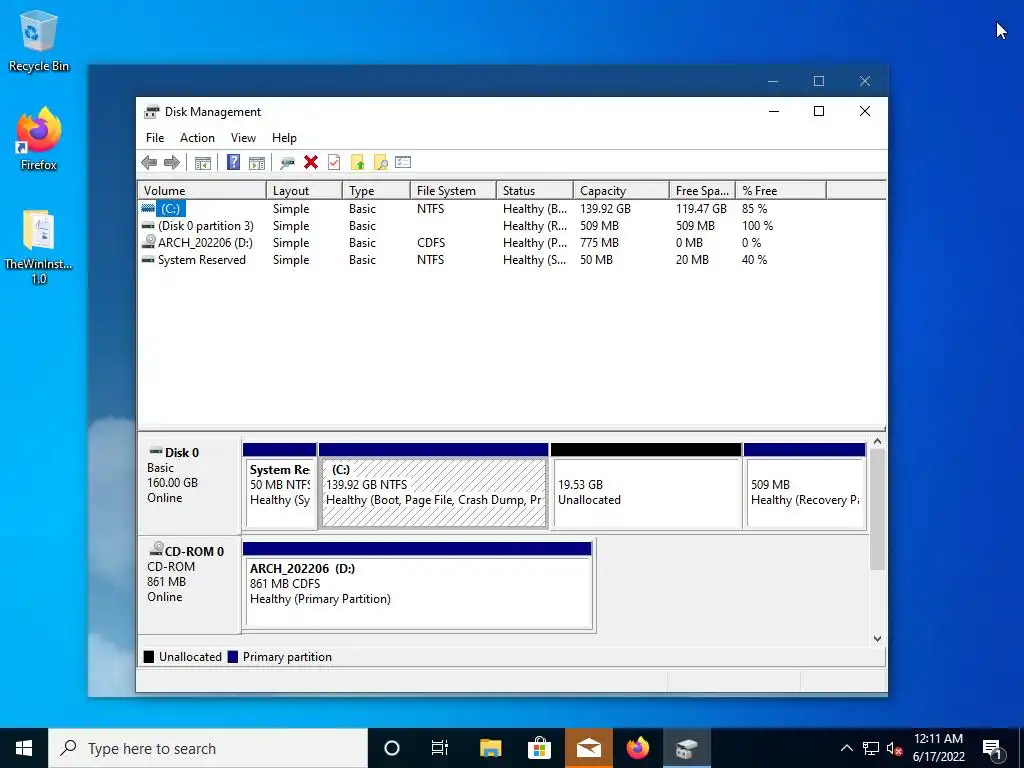
Task: Open the notification center icon
Action: click(x=993, y=748)
